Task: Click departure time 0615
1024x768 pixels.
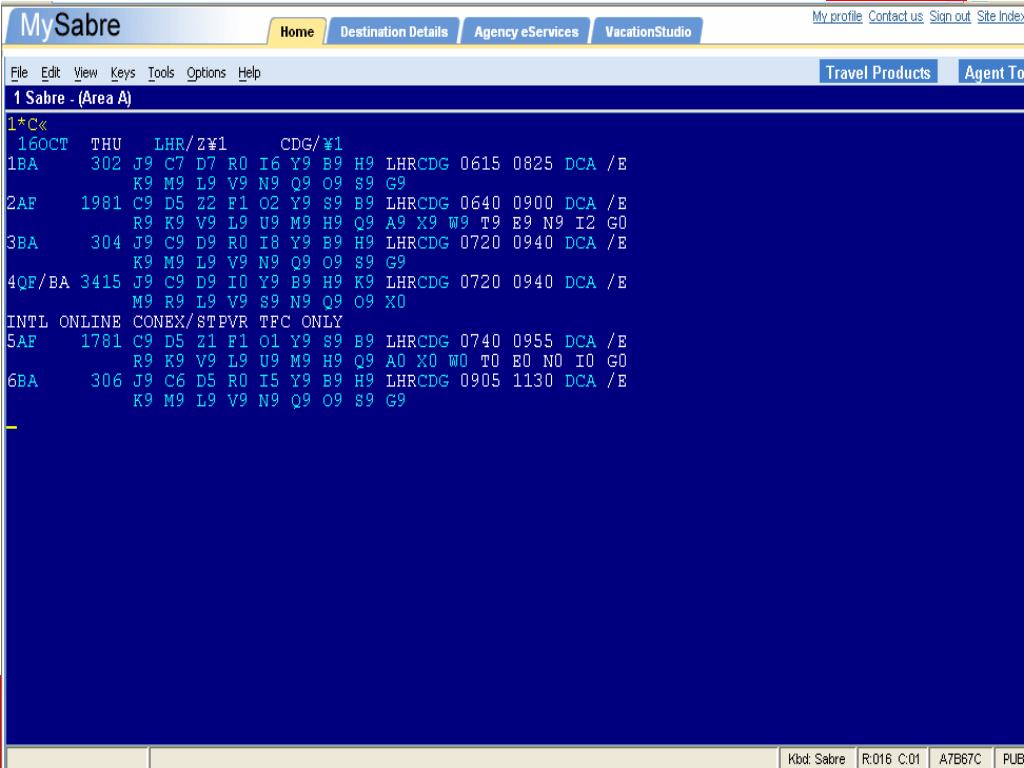Action: pyautogui.click(x=480, y=164)
